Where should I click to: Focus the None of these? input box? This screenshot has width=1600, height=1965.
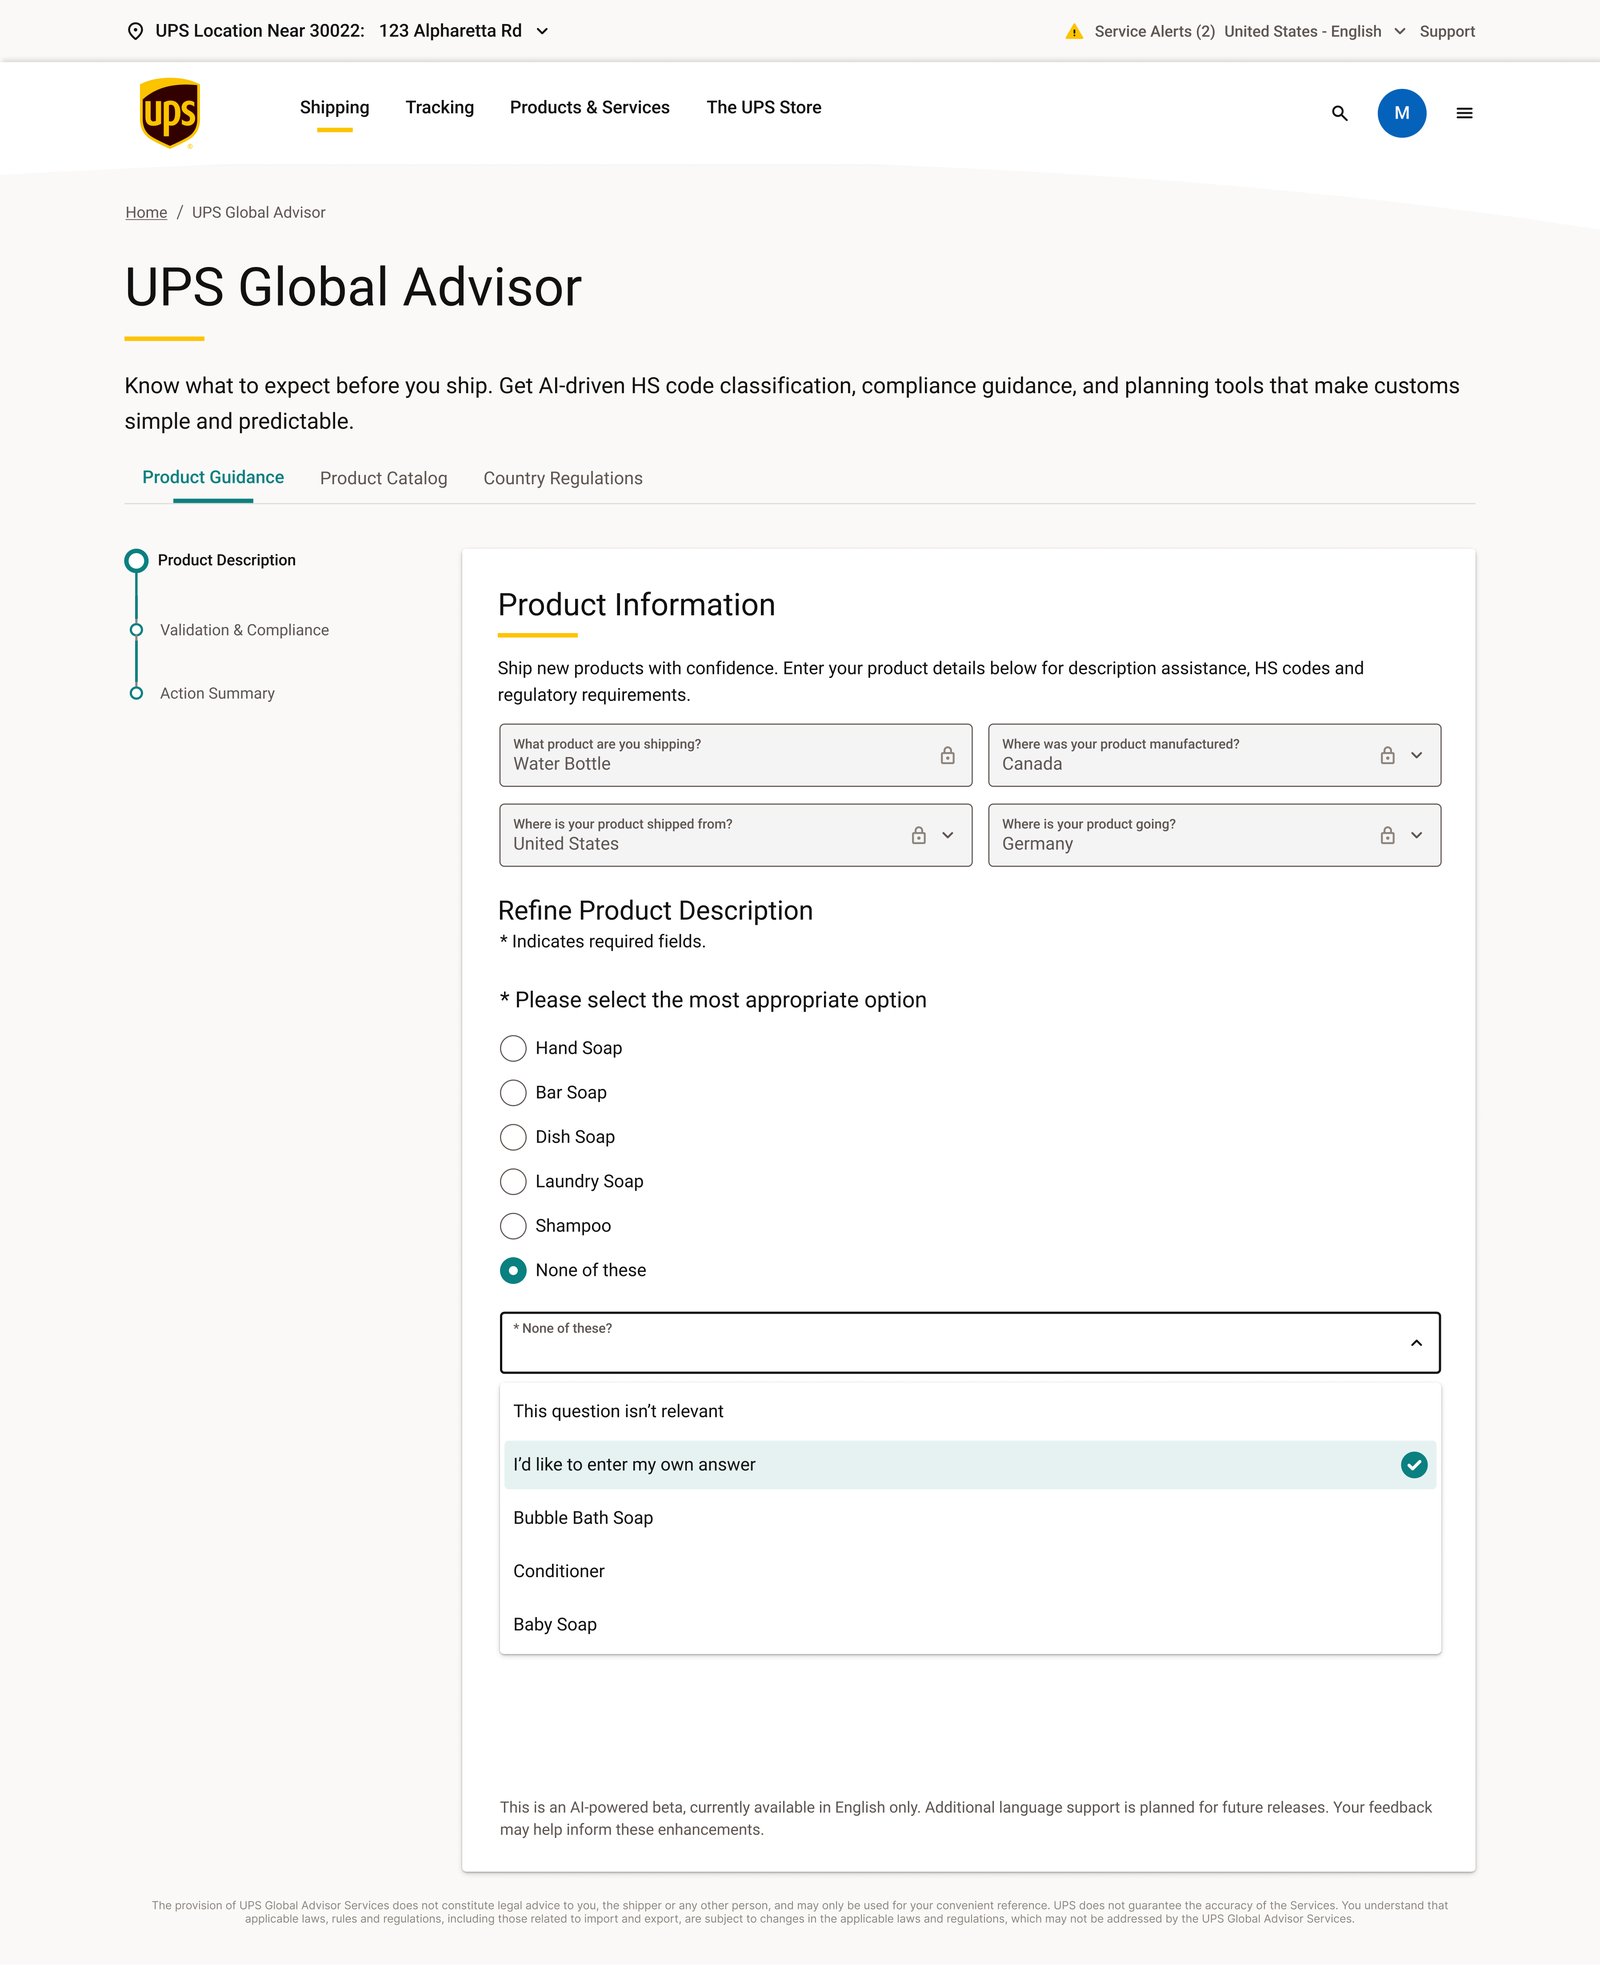tap(970, 1343)
